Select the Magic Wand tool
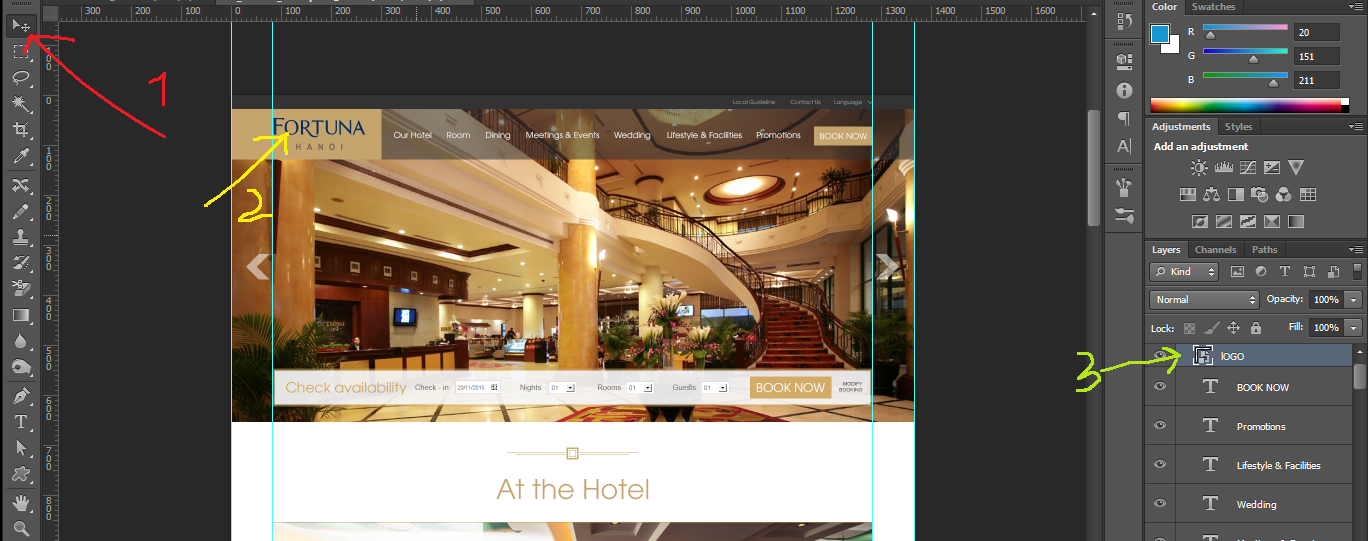The height and width of the screenshot is (541, 1368). pyautogui.click(x=21, y=103)
